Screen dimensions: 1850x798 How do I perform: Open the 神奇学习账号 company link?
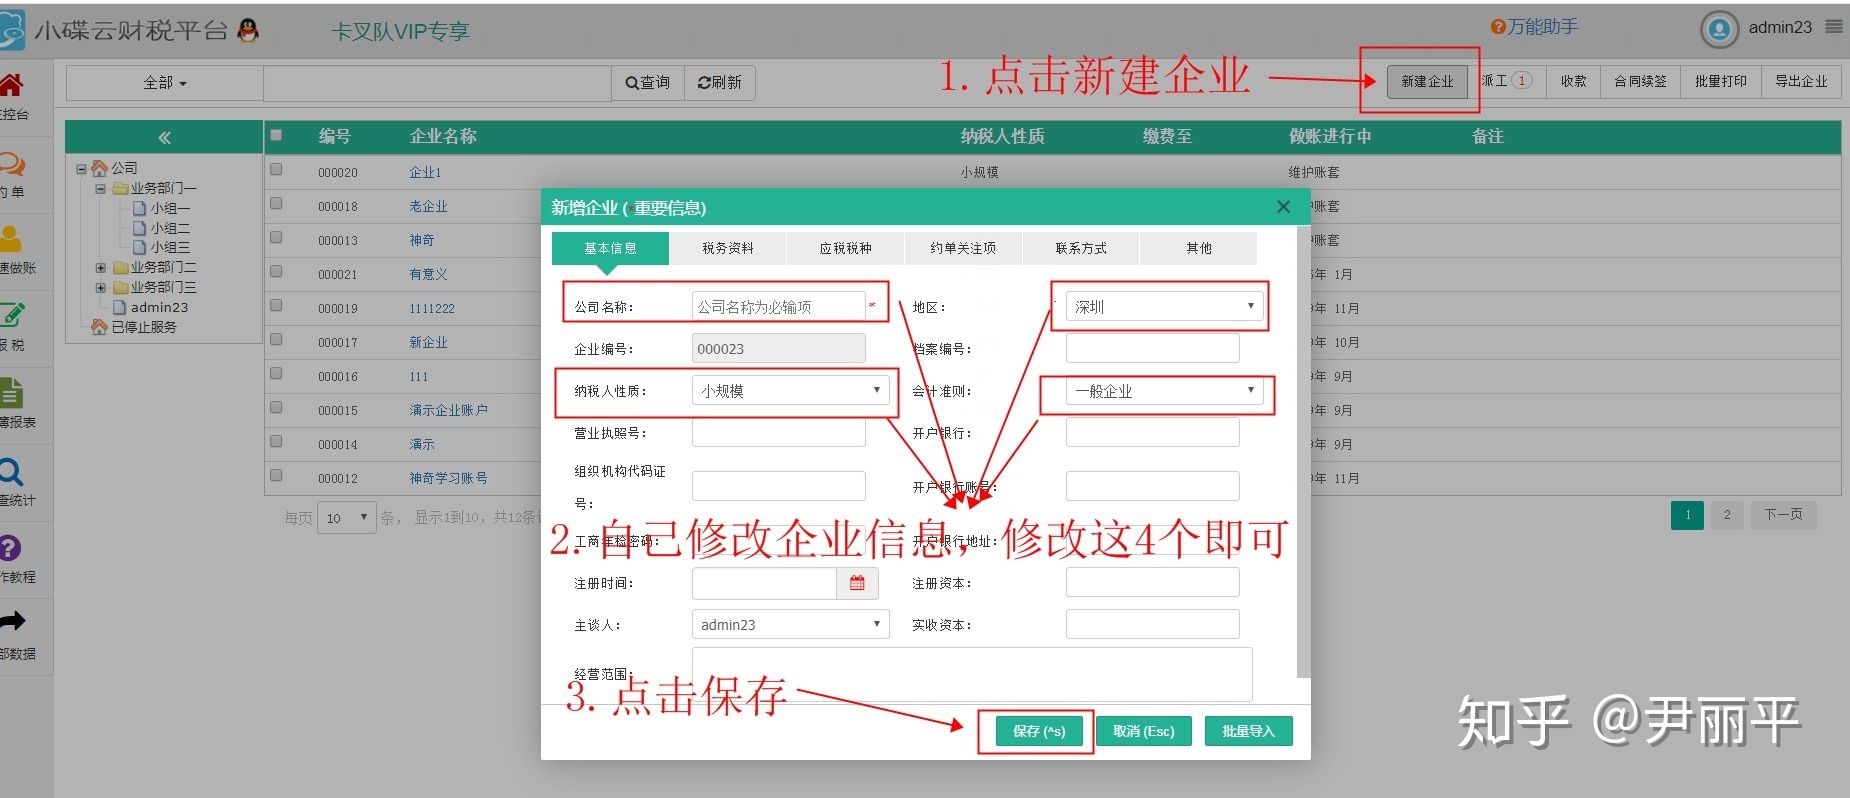[448, 478]
